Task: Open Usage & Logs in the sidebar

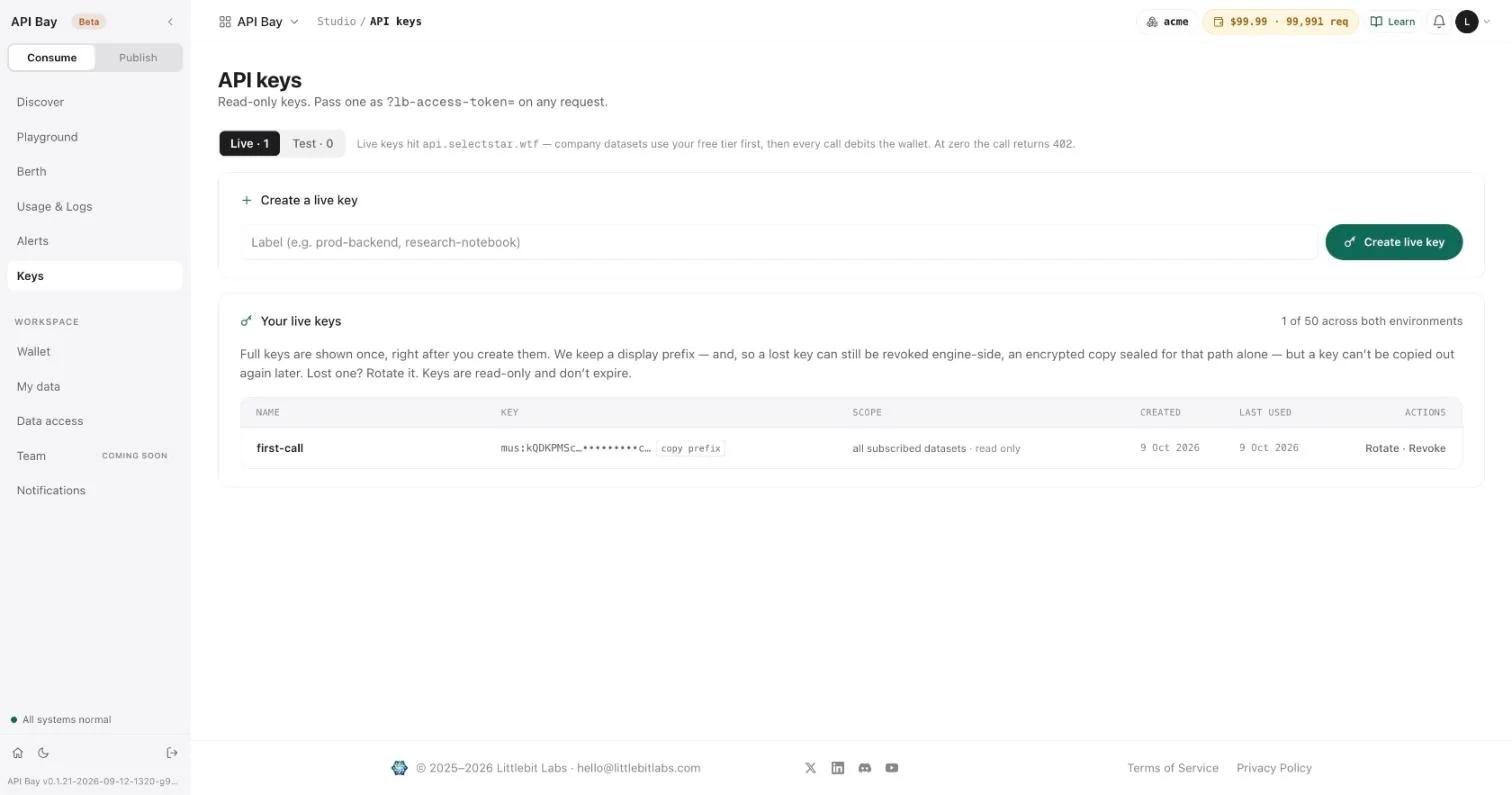Action: point(95,207)
